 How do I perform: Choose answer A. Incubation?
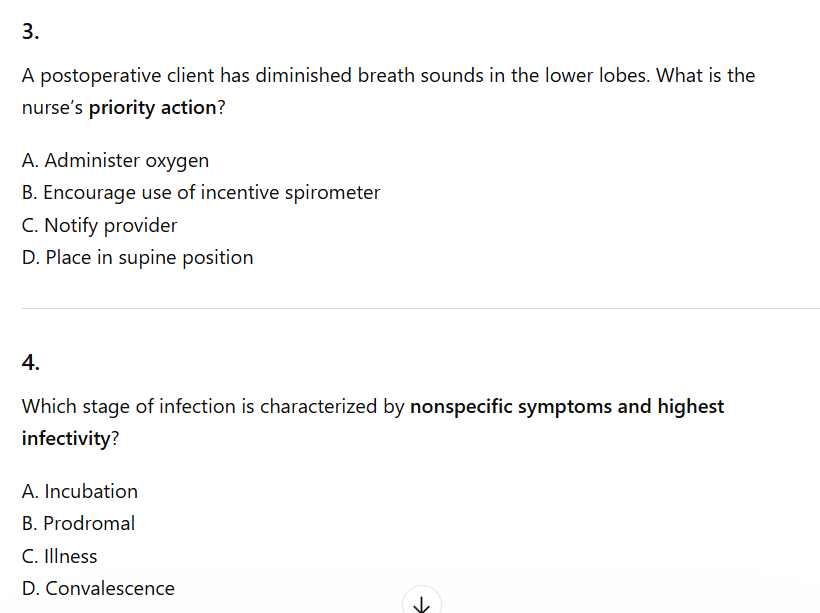(80, 491)
